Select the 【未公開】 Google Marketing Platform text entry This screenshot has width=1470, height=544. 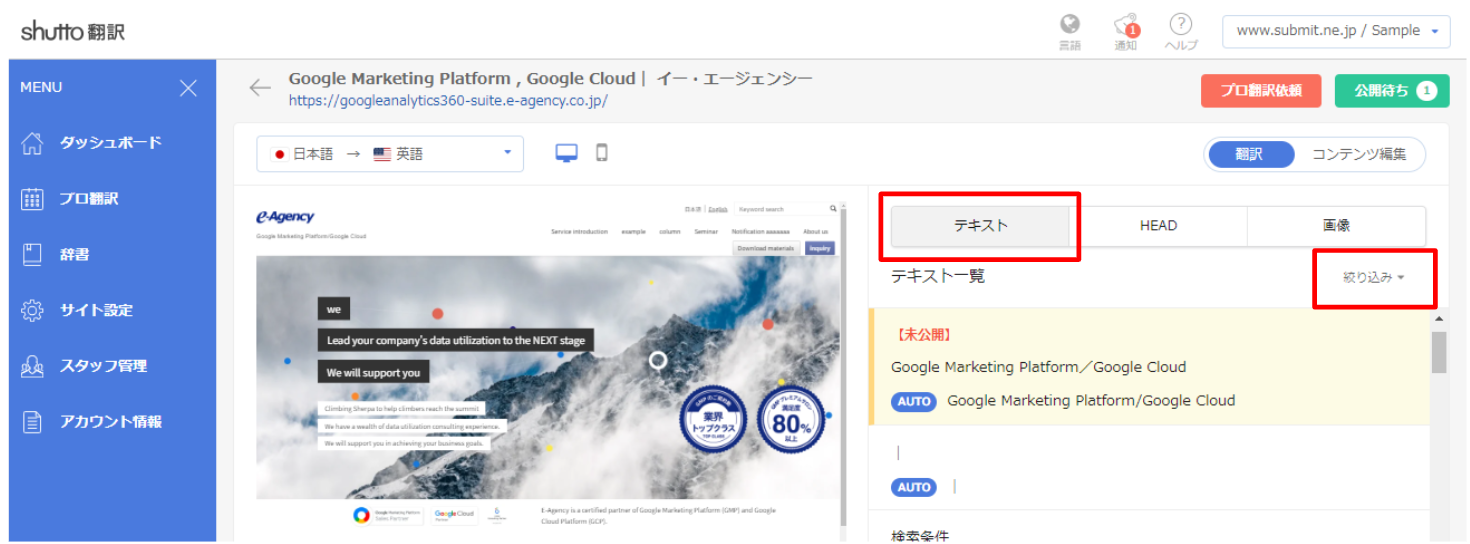pos(1149,367)
